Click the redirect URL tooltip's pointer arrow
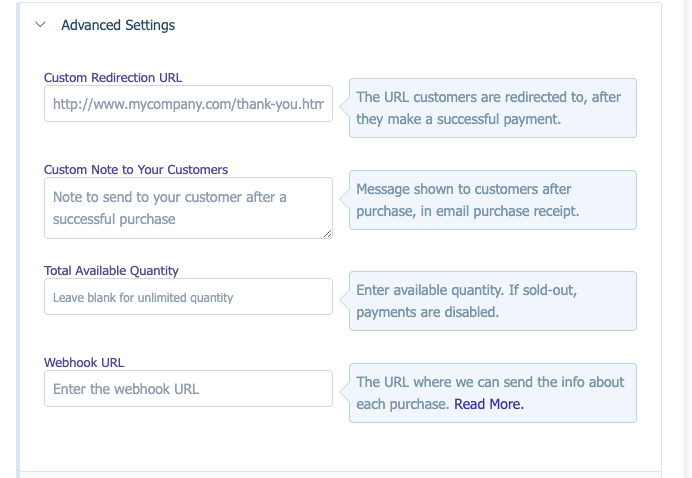The width and height of the screenshot is (692, 478). tap(345, 101)
